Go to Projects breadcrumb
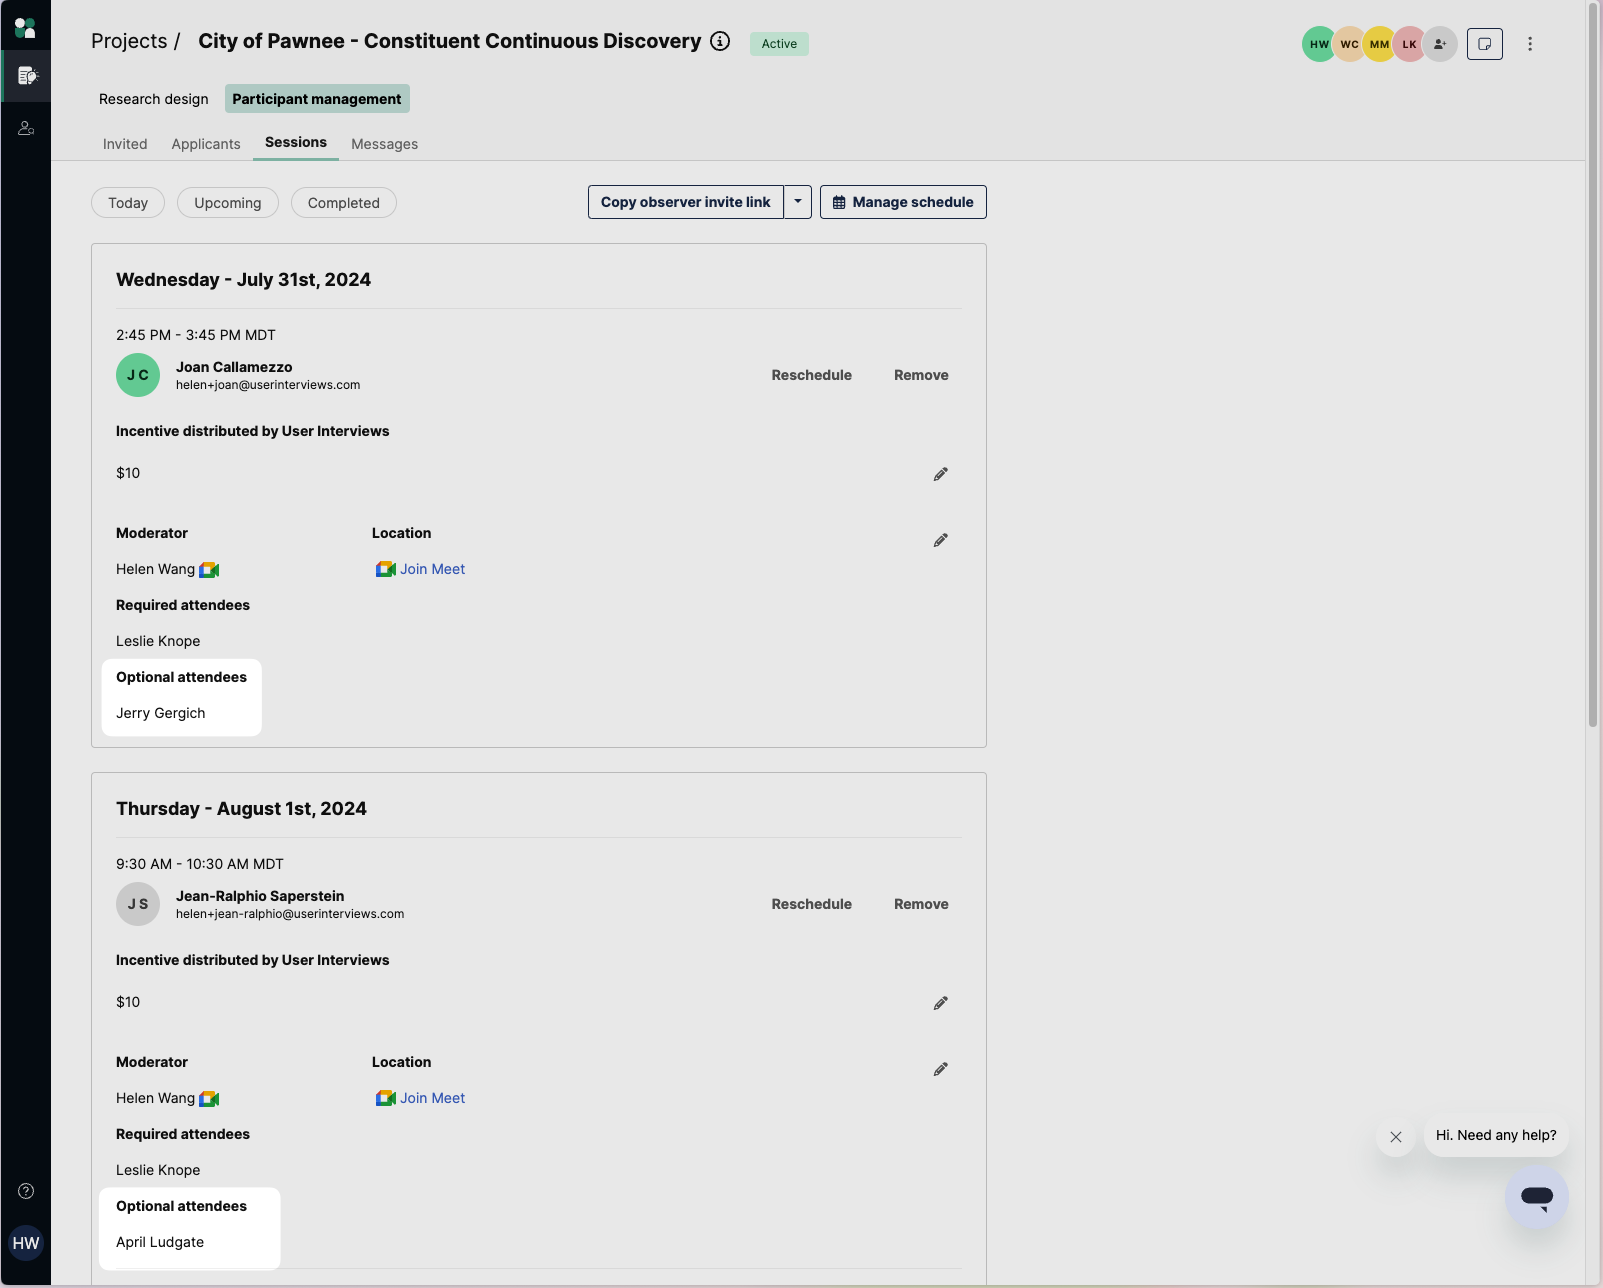This screenshot has height=1288, width=1603. coord(129,41)
